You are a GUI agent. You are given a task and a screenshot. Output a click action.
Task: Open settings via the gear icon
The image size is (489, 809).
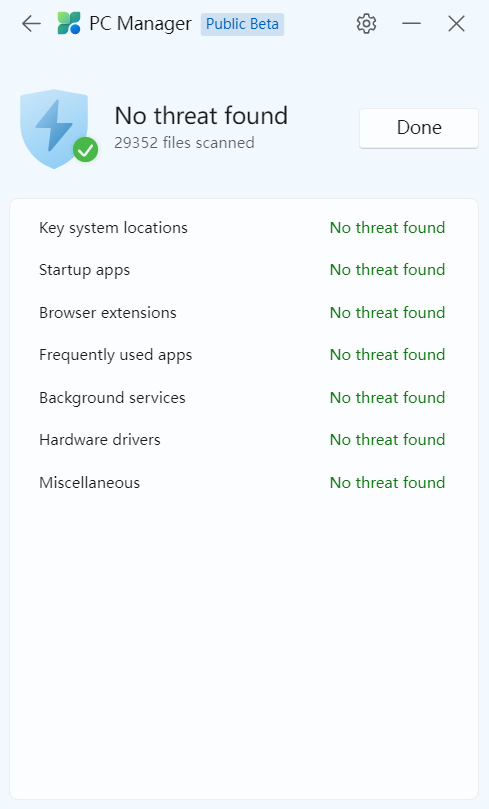(366, 24)
